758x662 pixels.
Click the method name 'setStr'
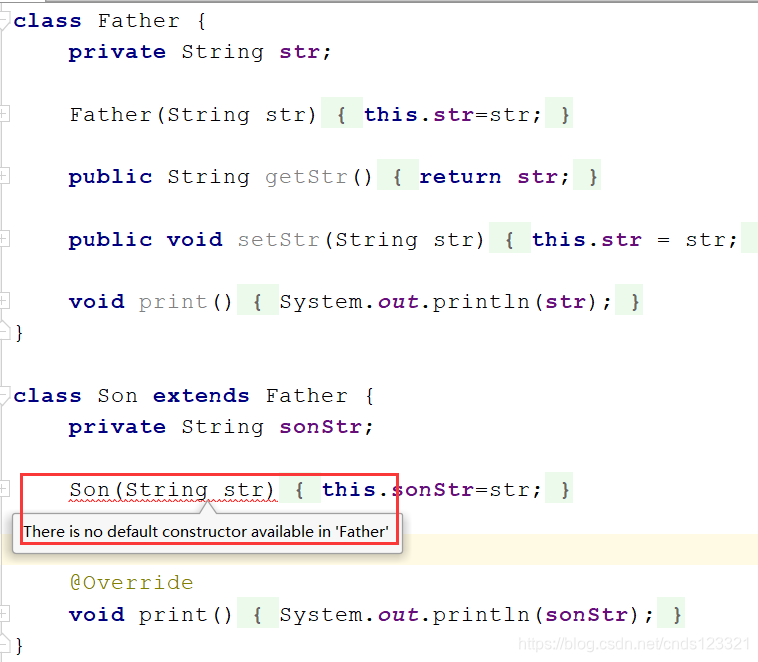click(x=278, y=239)
